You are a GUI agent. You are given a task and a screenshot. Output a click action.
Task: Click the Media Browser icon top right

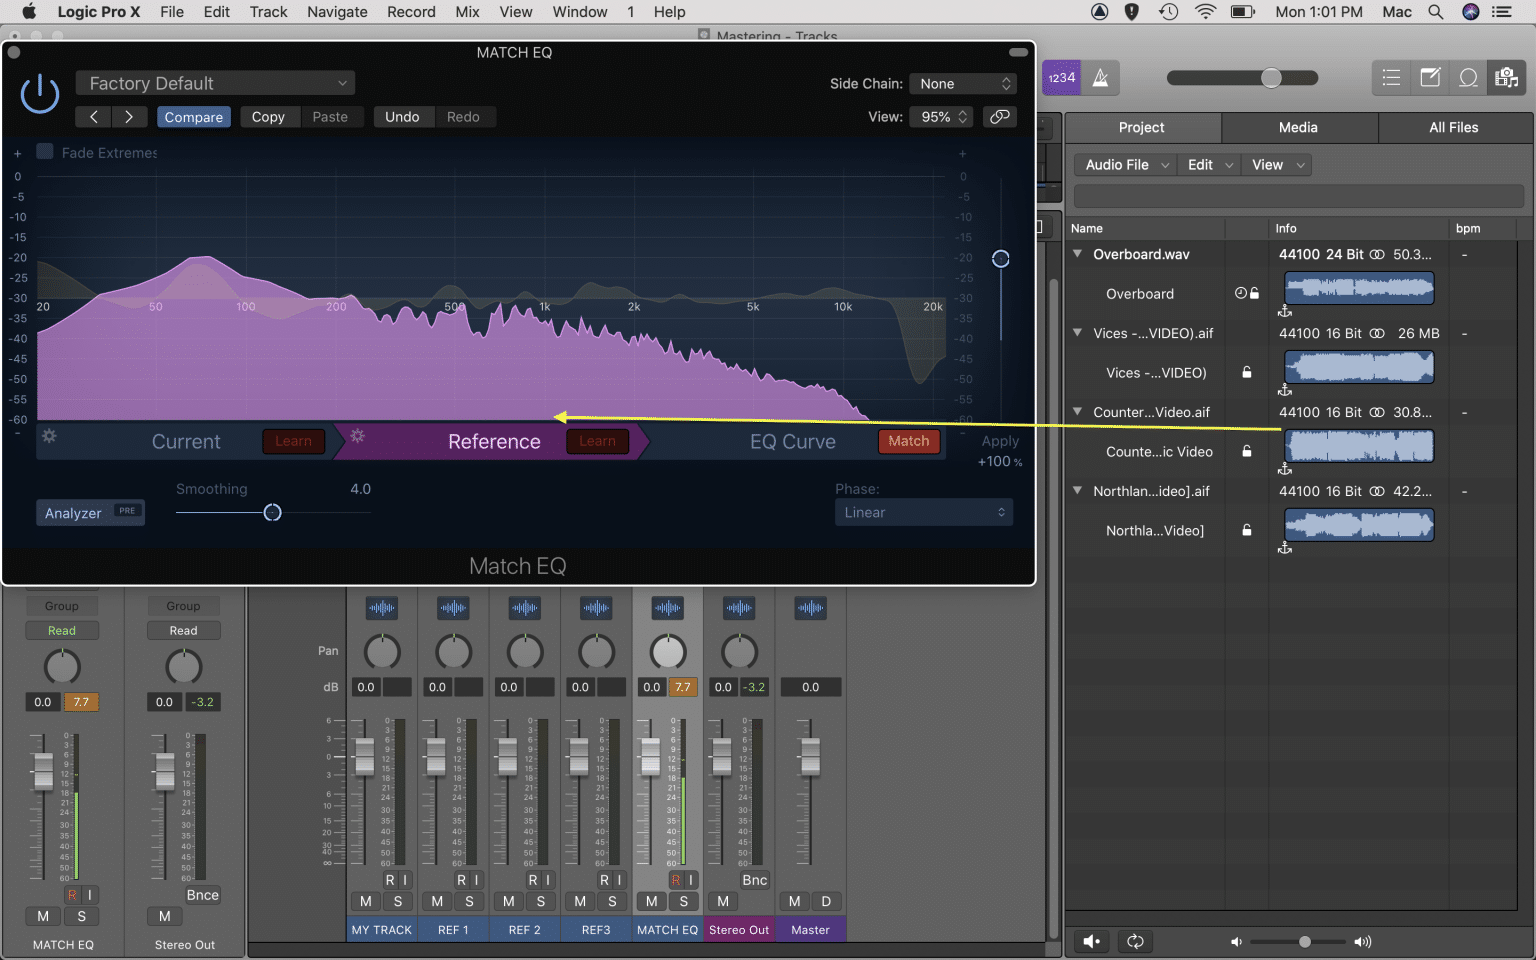click(x=1507, y=77)
